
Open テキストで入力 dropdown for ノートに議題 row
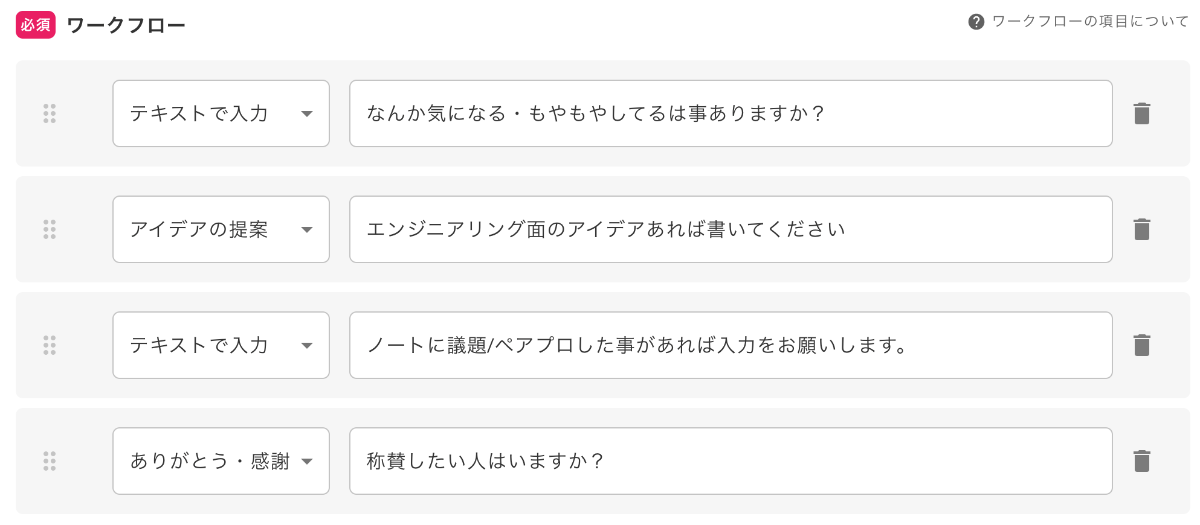[221, 346]
